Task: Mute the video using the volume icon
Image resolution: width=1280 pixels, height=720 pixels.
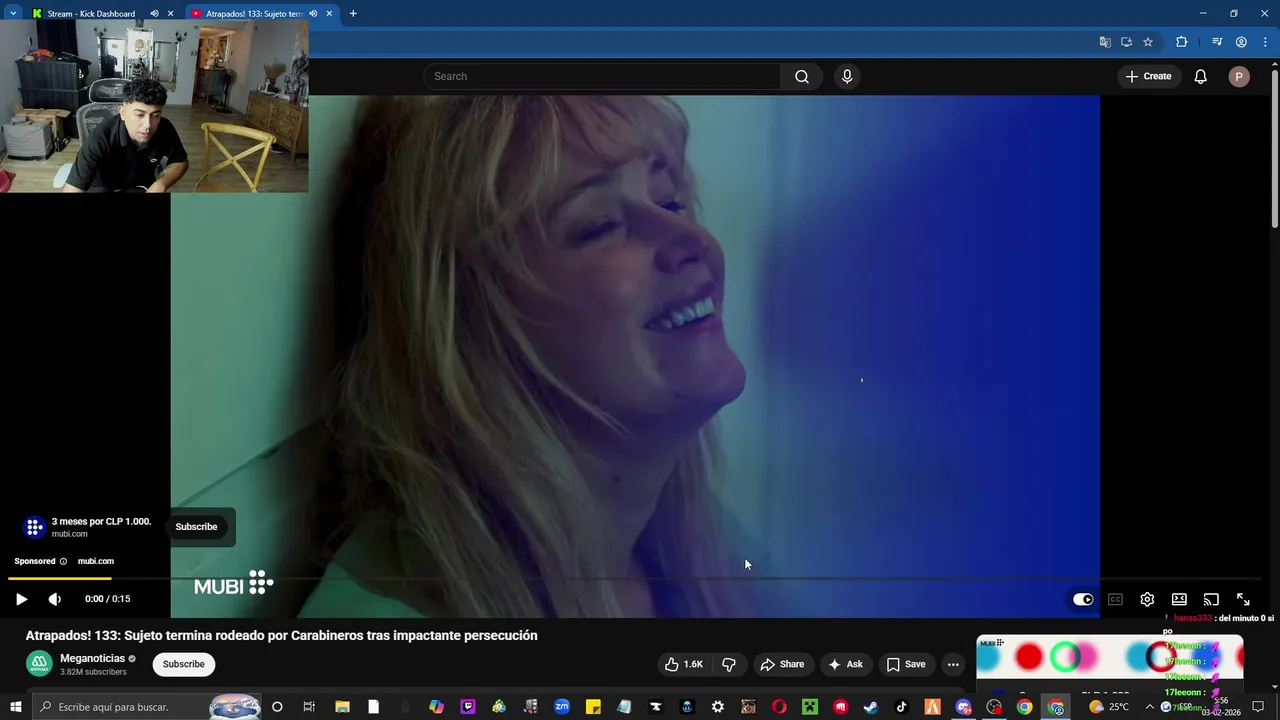Action: (x=55, y=599)
